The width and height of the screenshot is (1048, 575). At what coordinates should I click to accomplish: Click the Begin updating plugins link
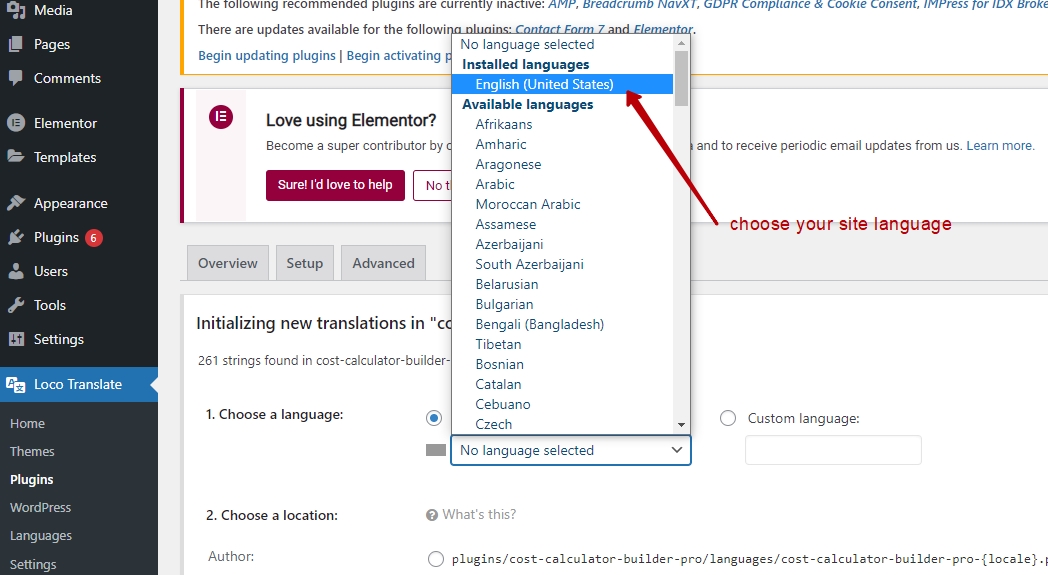pos(267,55)
